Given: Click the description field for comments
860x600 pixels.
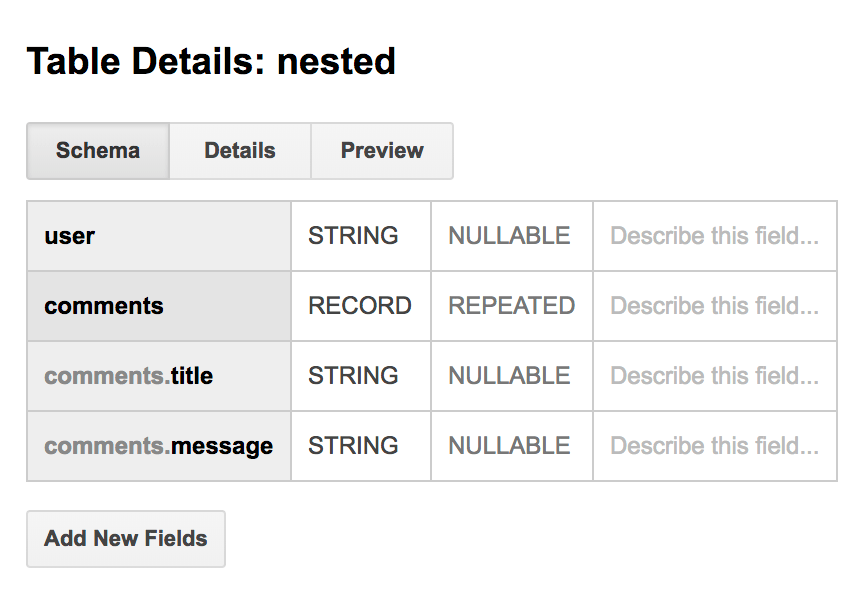Looking at the screenshot, I should (714, 306).
